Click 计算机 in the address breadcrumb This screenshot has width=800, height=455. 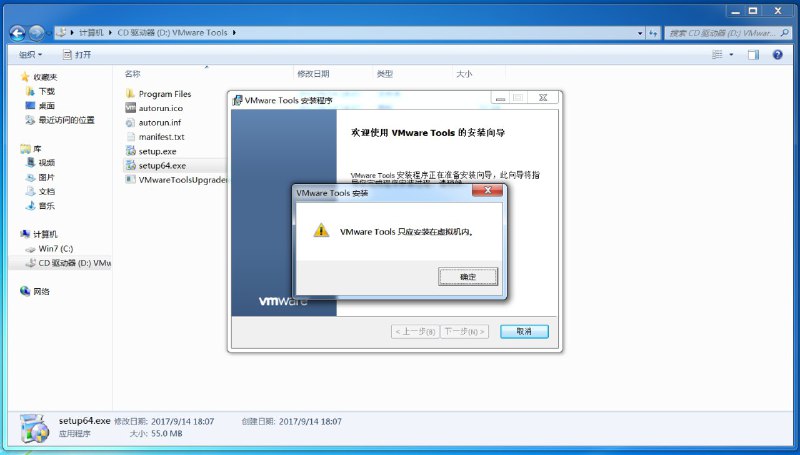pos(91,33)
